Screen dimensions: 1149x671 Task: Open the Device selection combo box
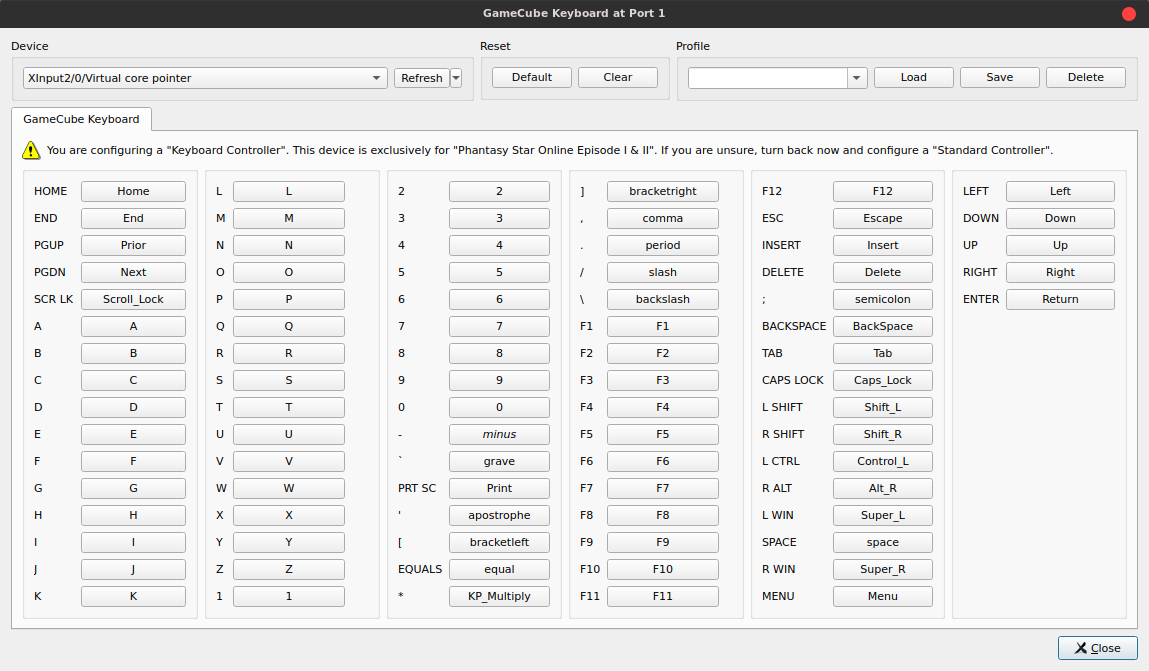pos(205,78)
